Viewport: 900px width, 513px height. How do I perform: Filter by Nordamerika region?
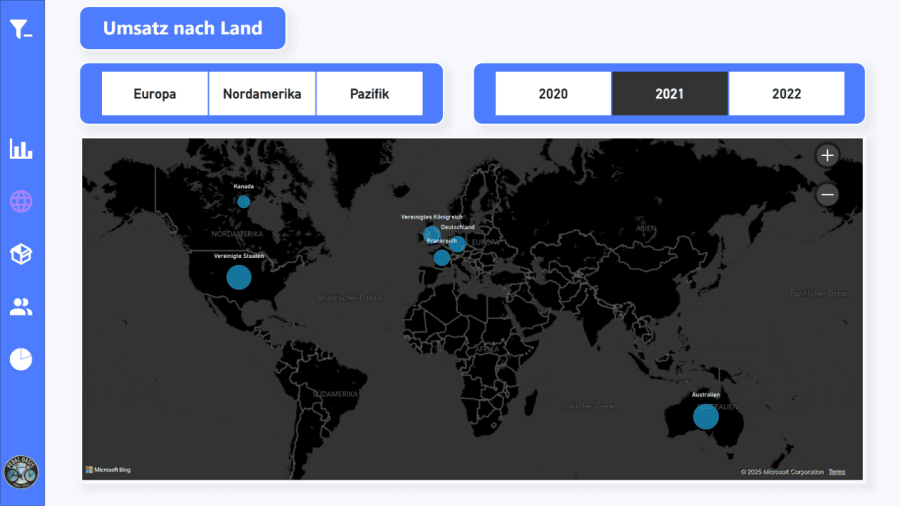[262, 94]
